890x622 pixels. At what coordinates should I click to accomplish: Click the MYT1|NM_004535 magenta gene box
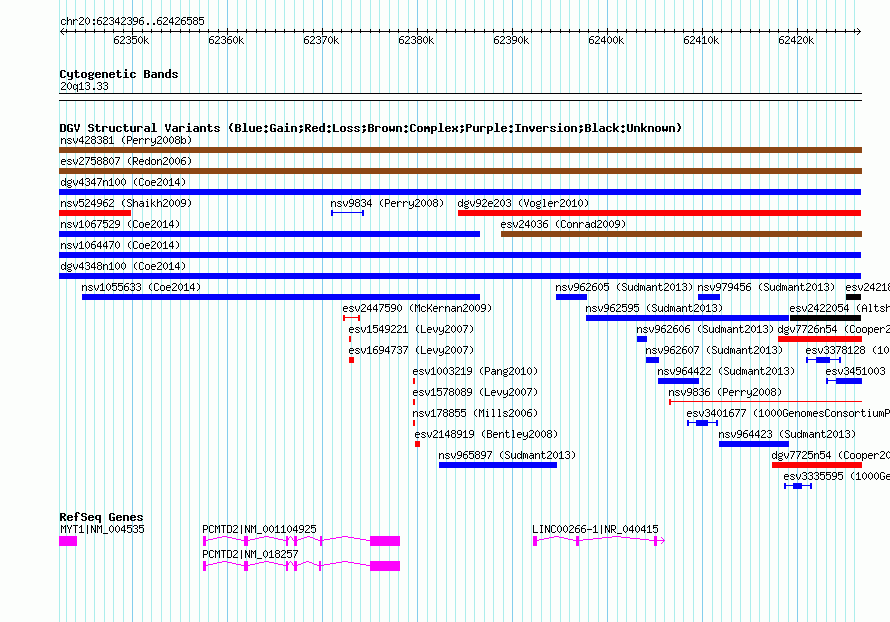68,541
